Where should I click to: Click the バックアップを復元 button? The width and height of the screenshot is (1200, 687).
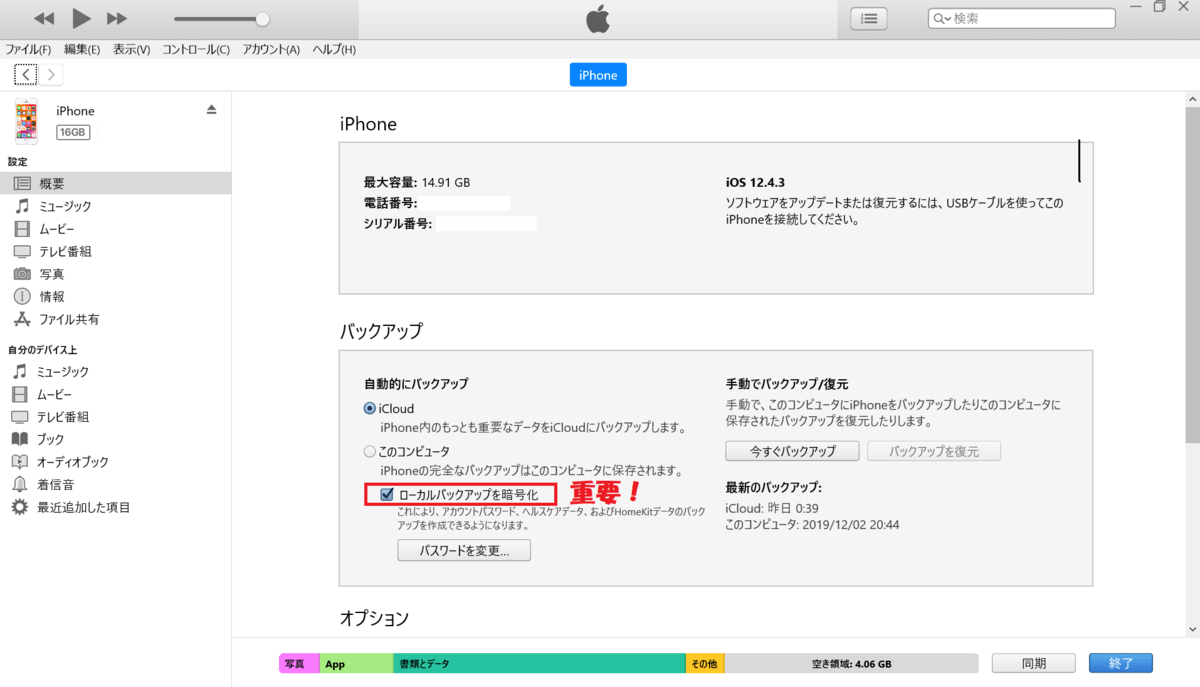click(934, 451)
